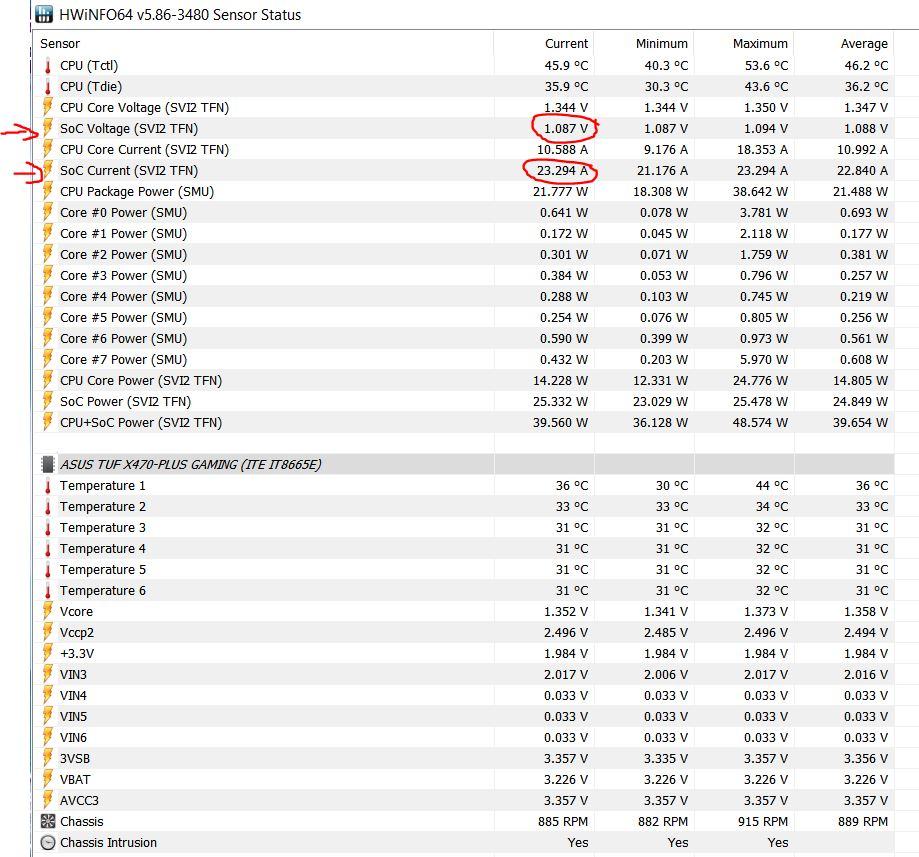
Task: Select the Temperature 3 row label
Action: tap(103, 528)
